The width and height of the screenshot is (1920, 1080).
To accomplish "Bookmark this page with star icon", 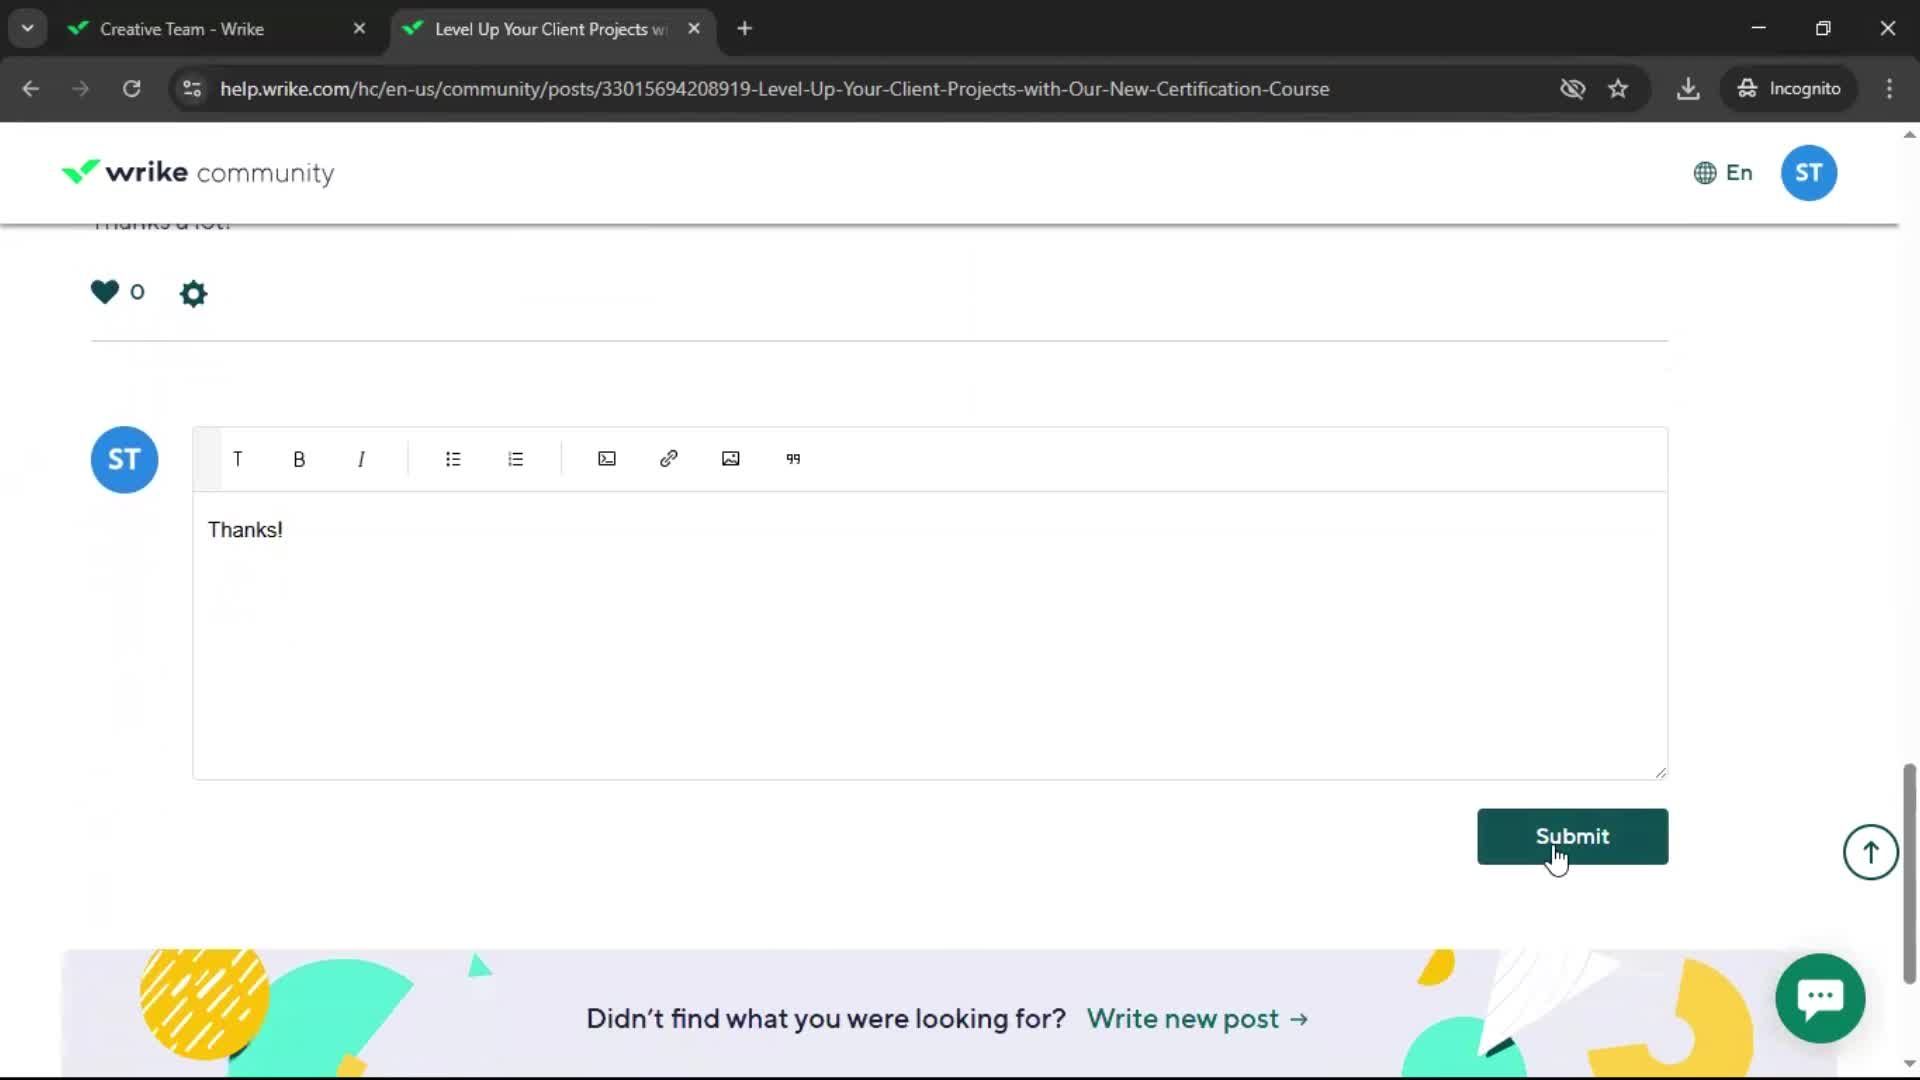I will (1618, 89).
